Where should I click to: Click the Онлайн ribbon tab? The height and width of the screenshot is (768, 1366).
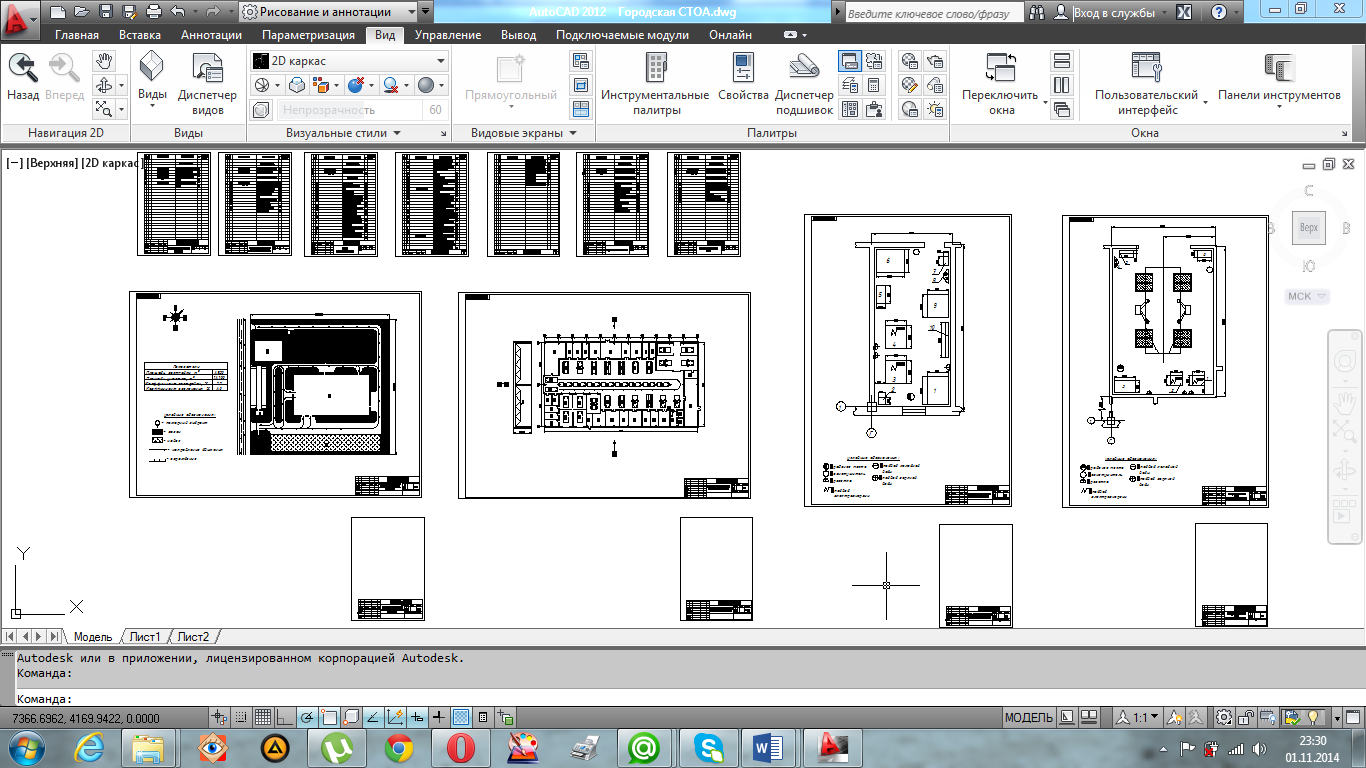point(731,35)
